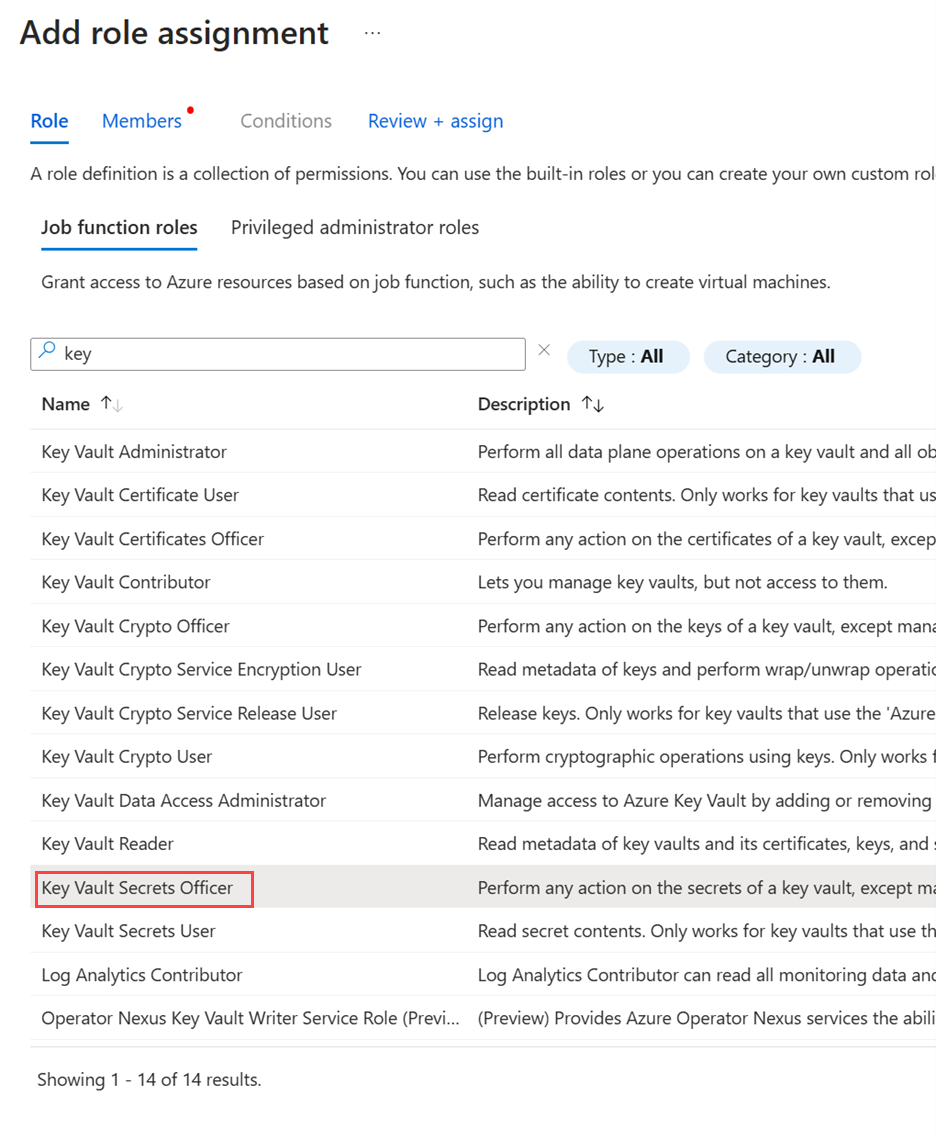Go to the Review + assign tab
Image resolution: width=936 pixels, height=1140 pixels.
(x=435, y=121)
